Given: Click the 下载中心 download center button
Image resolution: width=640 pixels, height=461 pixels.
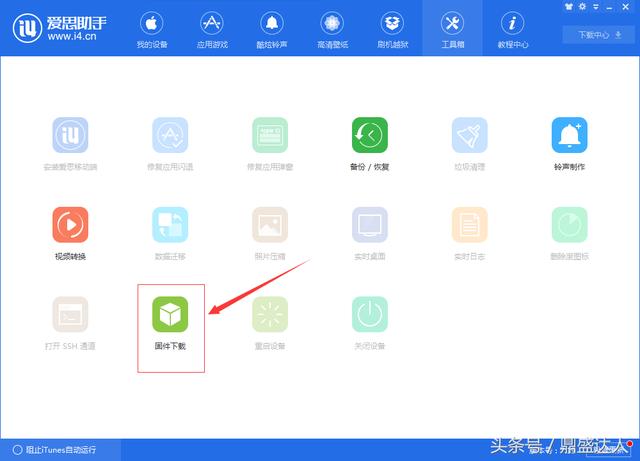Looking at the screenshot, I should [599, 35].
